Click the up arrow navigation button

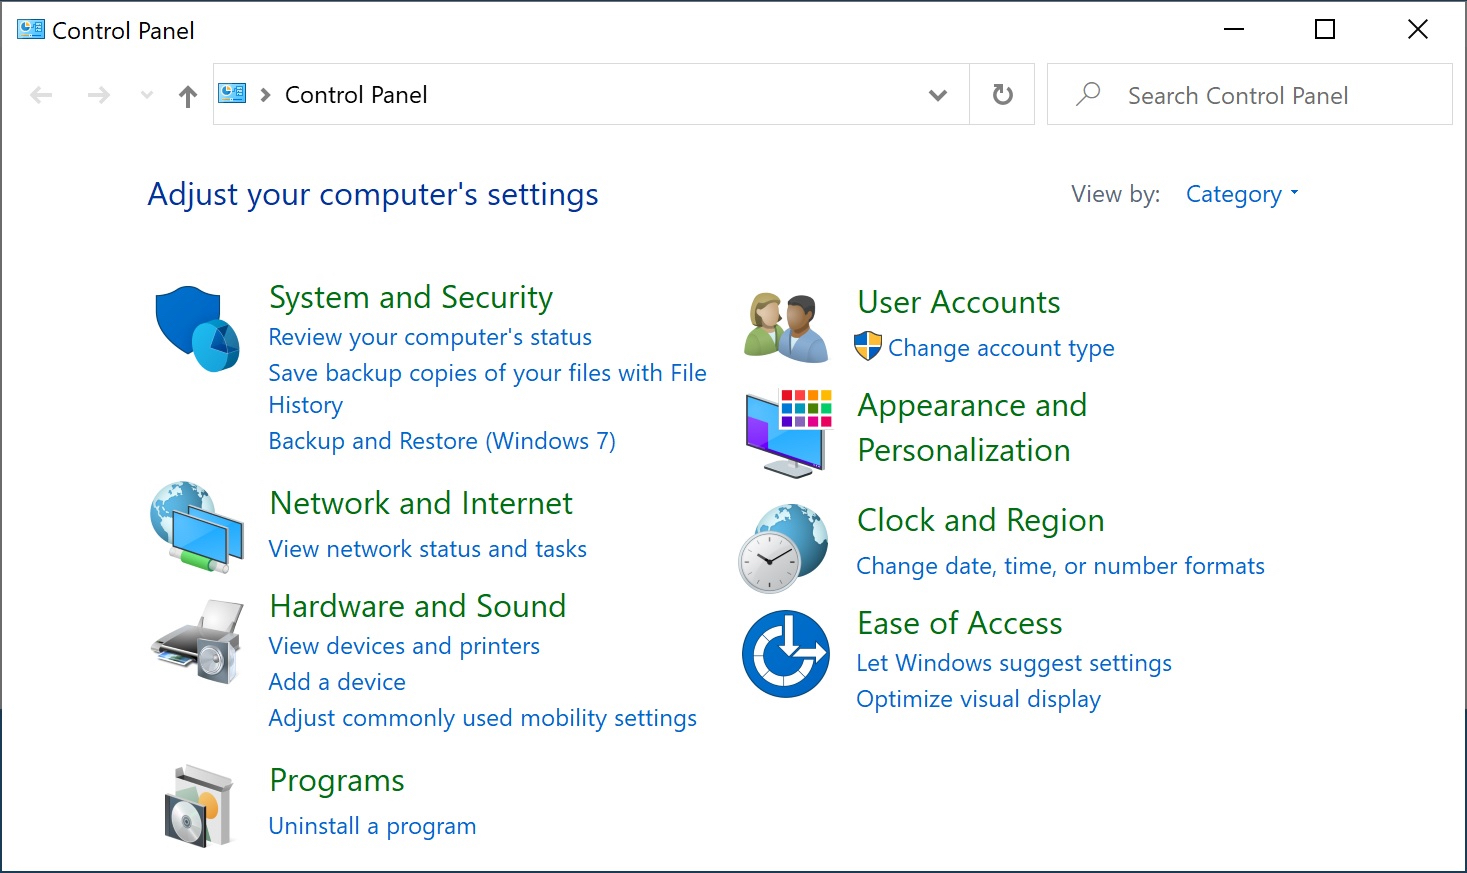[x=187, y=94]
